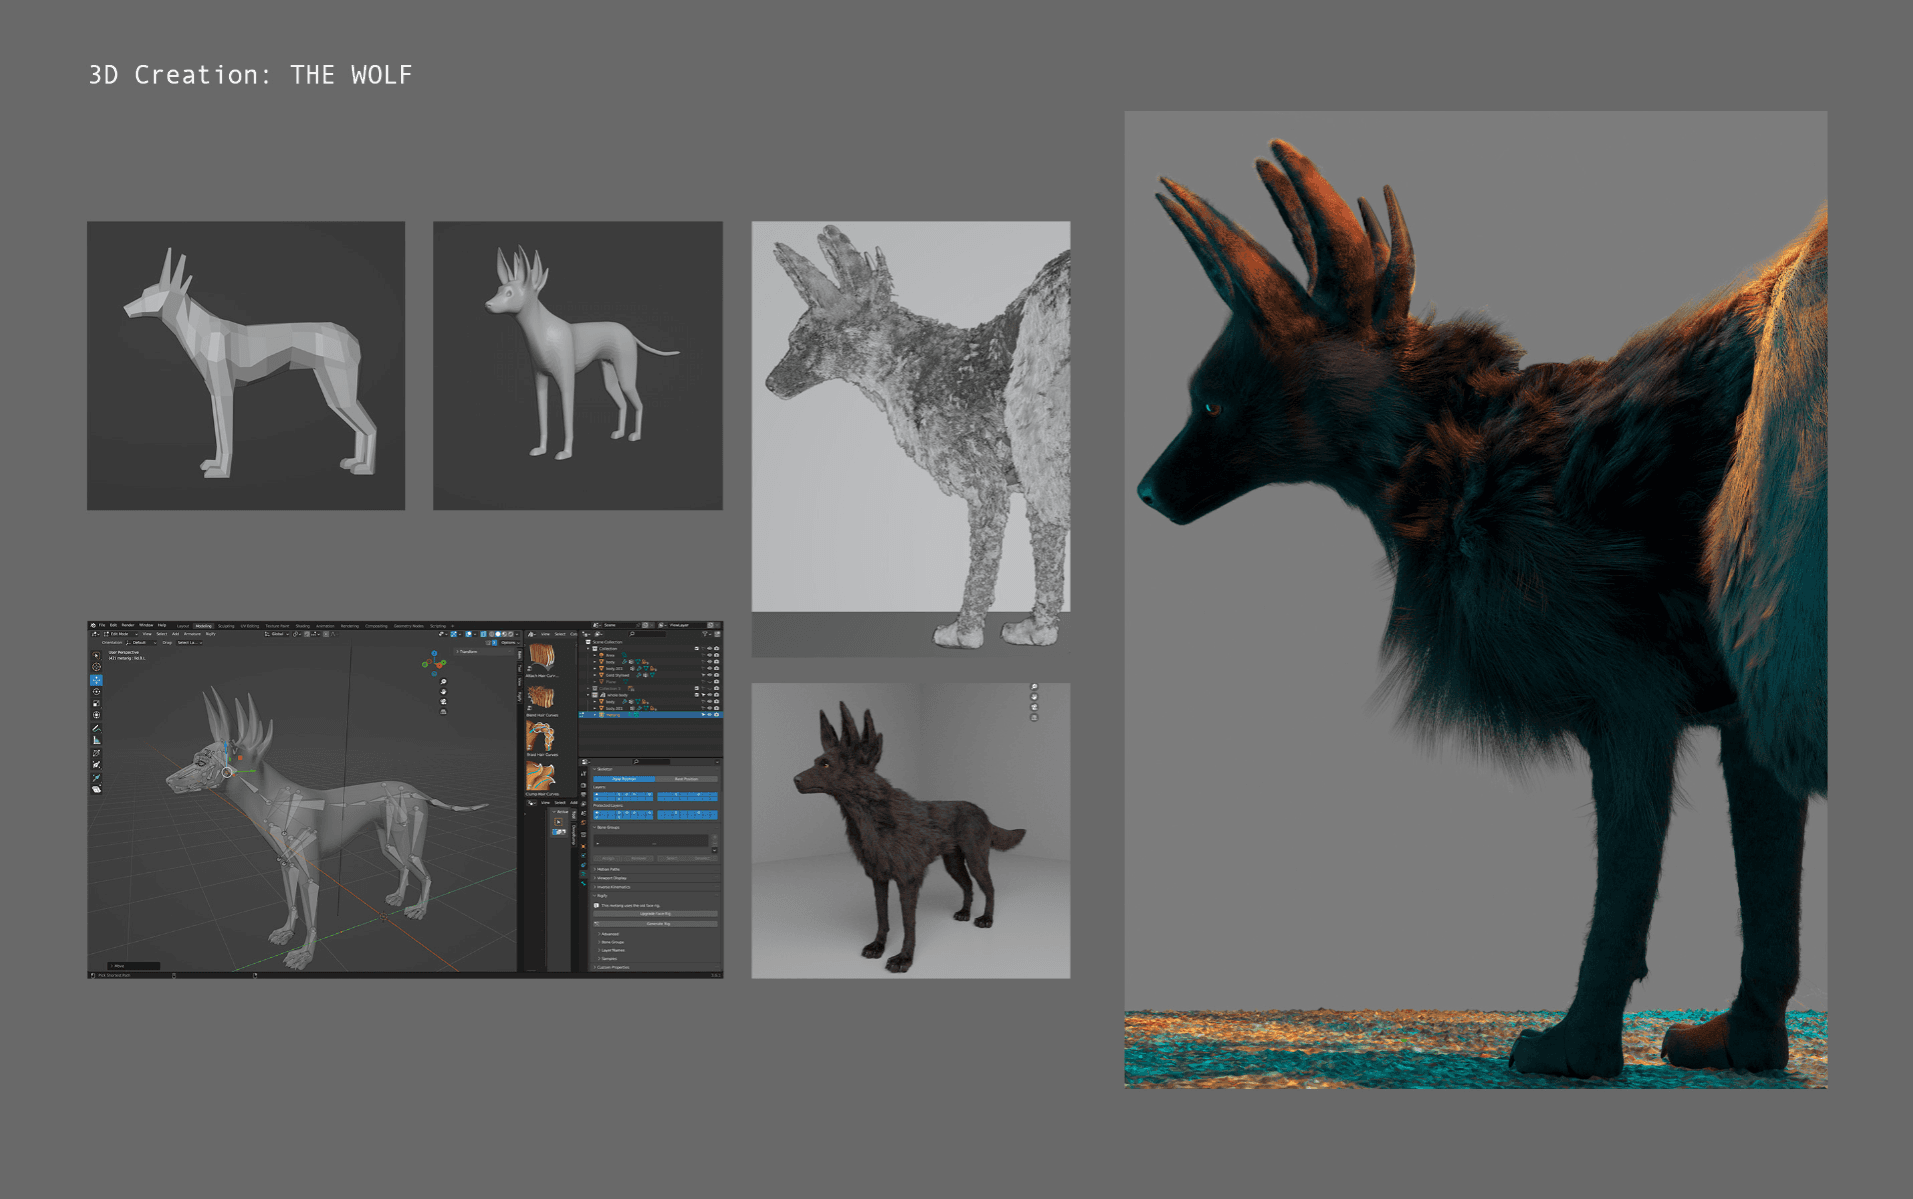Collapse the whole body collection

tap(588, 695)
